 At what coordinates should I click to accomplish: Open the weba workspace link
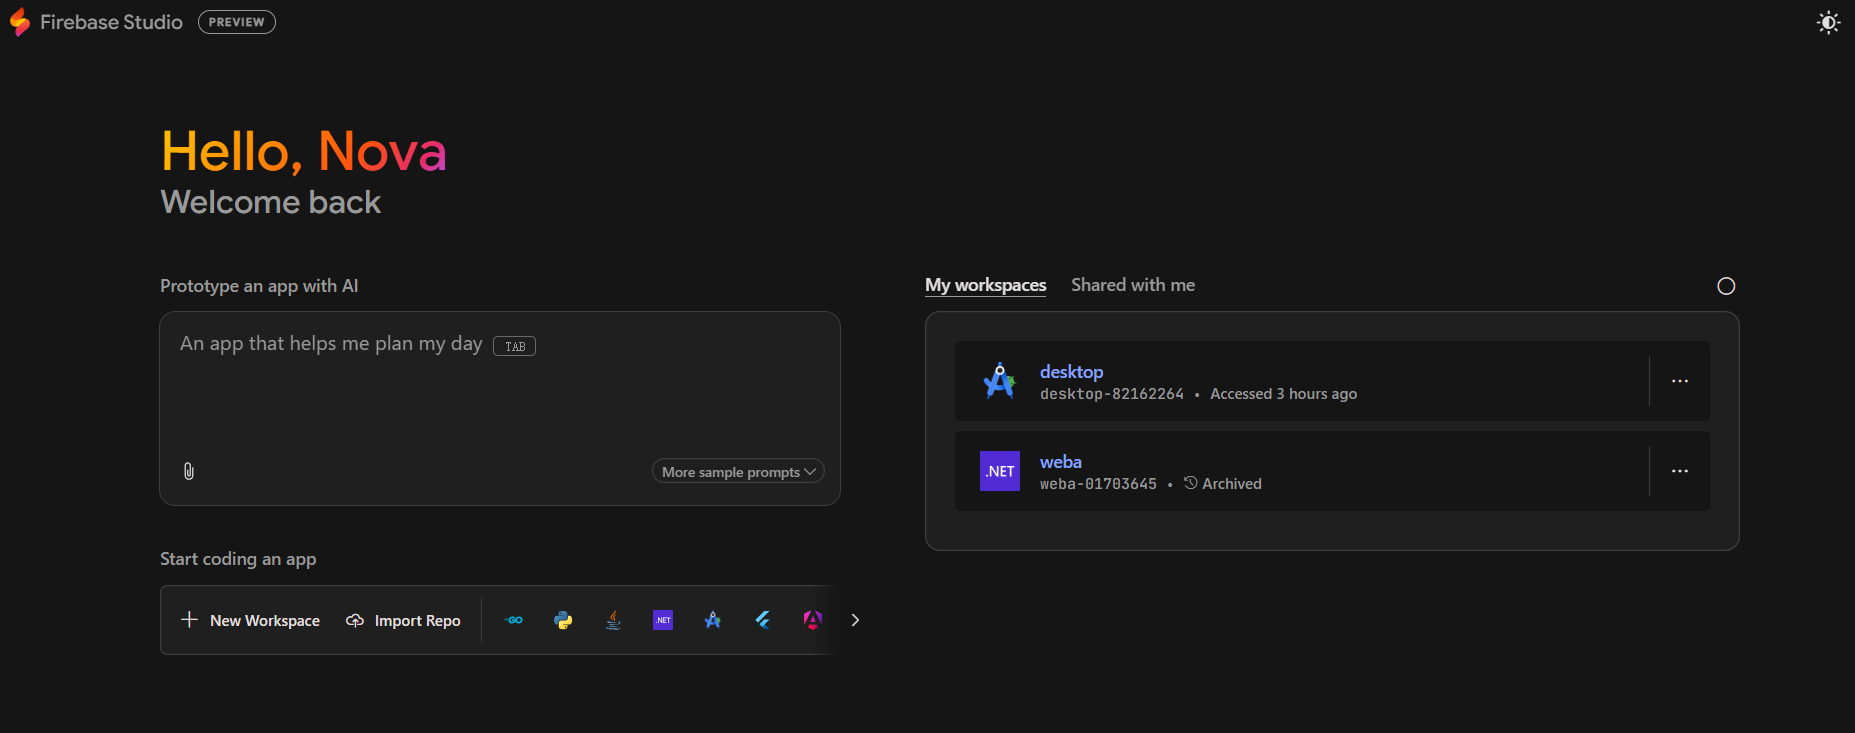click(1060, 461)
